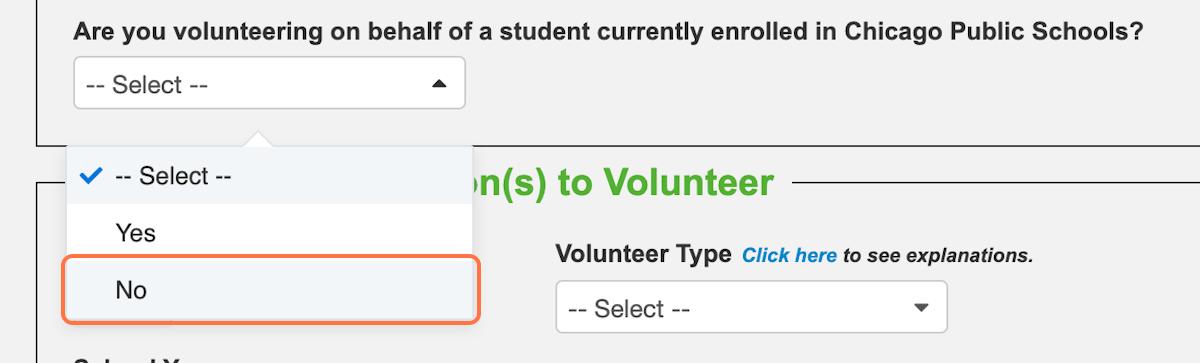
Task: Click the Chicago Public Schools question select box
Action: [269, 83]
